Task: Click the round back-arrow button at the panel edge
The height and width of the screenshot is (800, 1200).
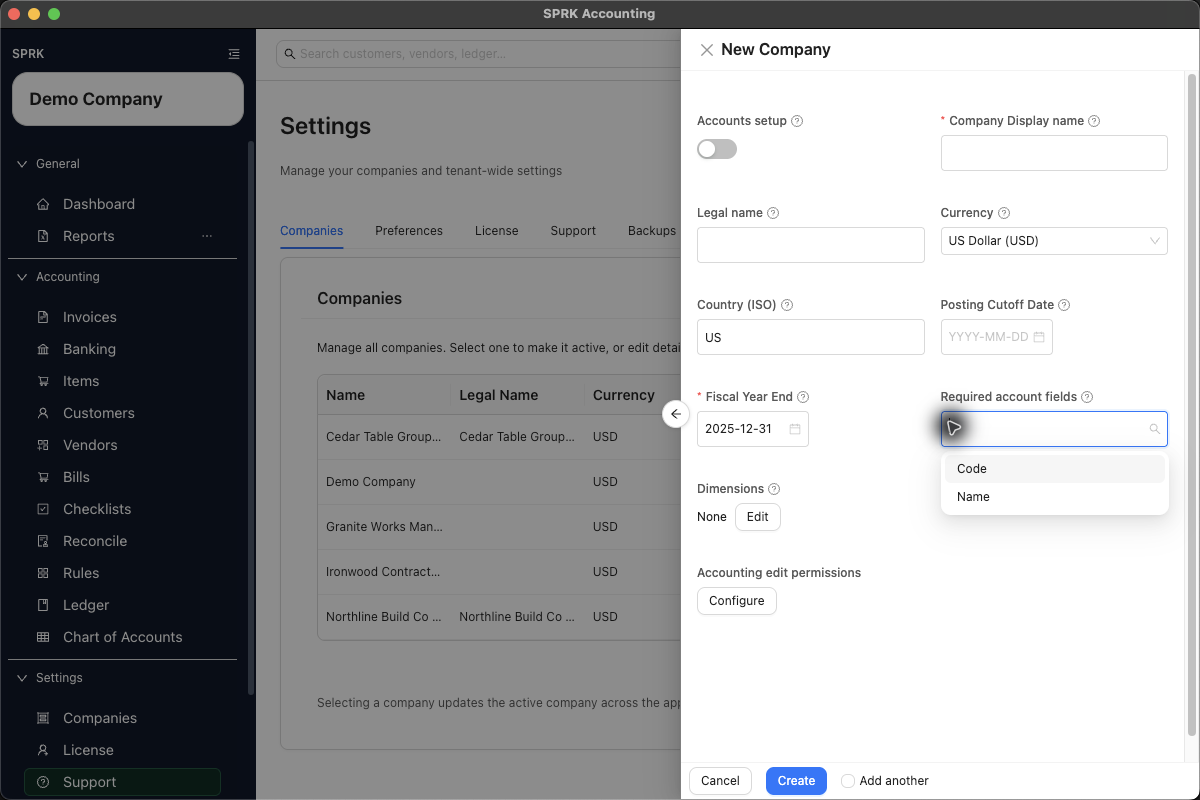Action: 676,414
